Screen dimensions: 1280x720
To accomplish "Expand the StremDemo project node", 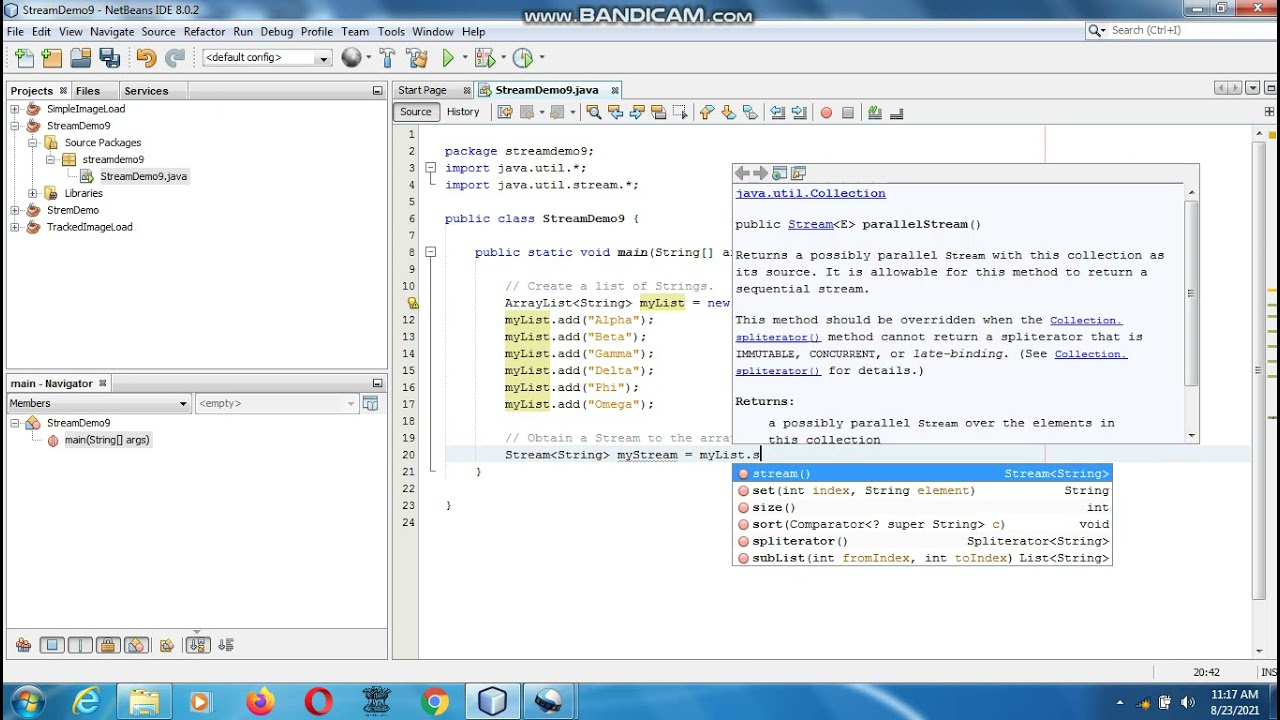I will tap(15, 210).
